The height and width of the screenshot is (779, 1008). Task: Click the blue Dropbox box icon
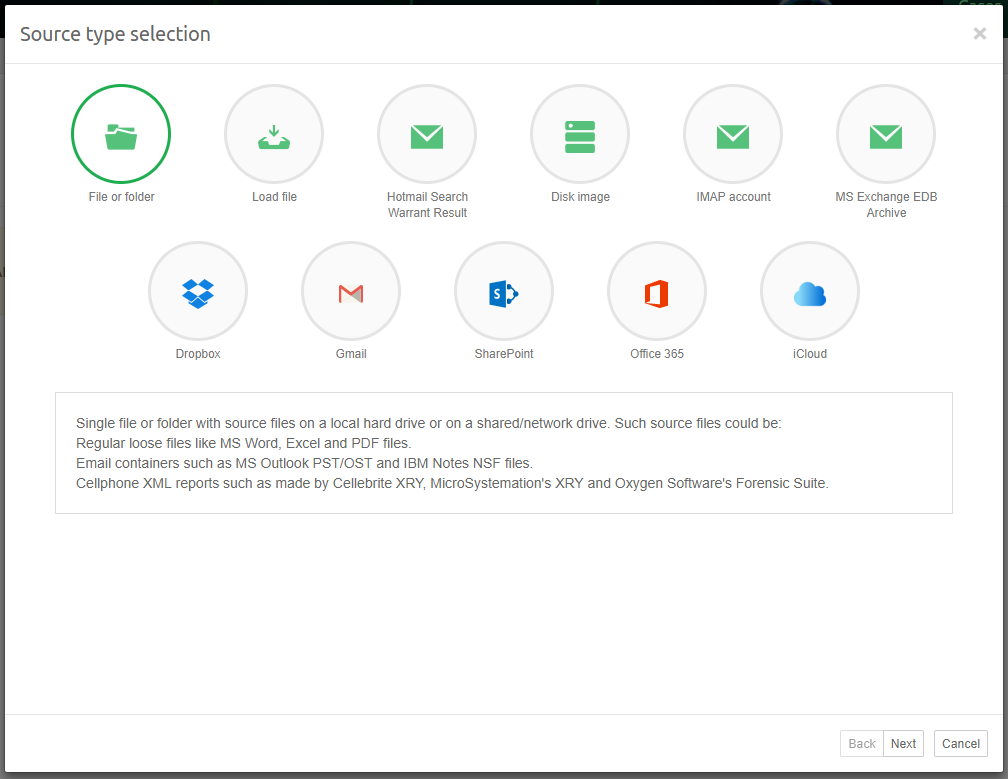(x=198, y=291)
